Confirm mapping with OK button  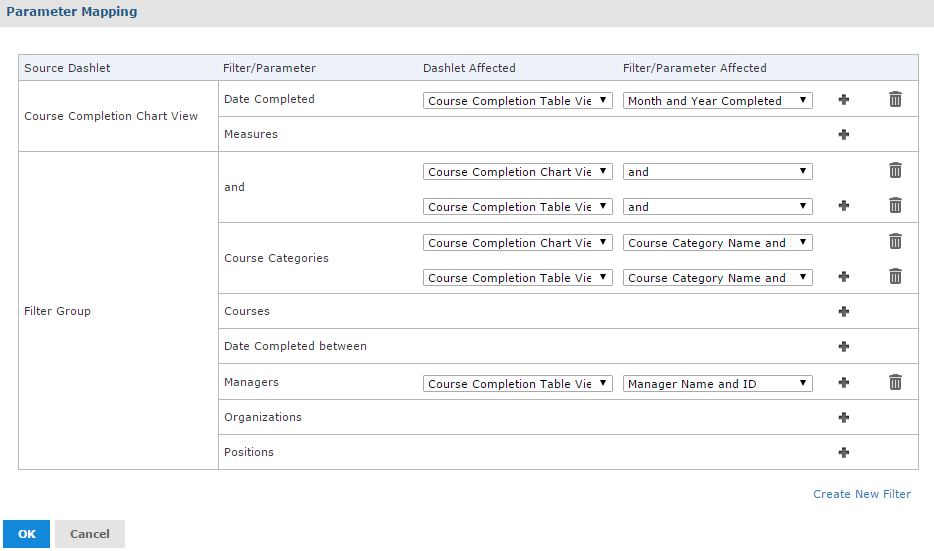point(26,534)
